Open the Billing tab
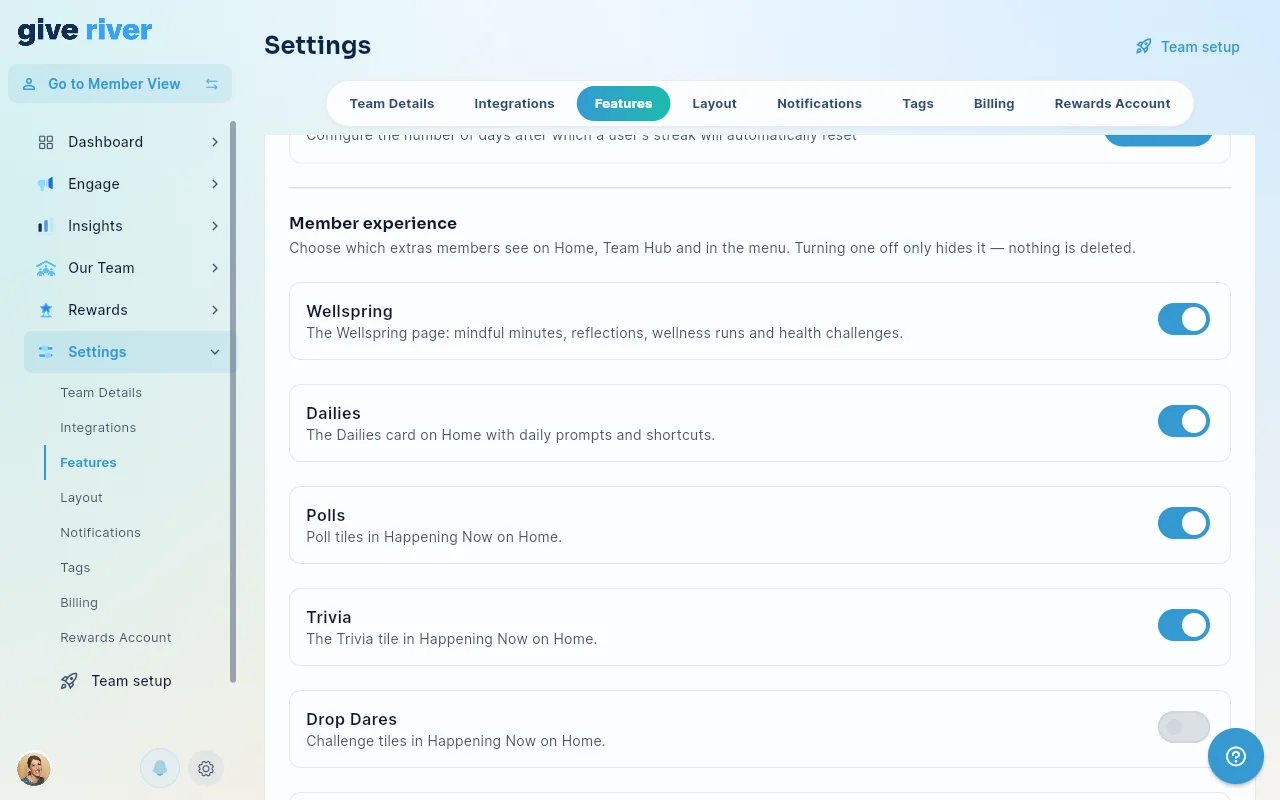The image size is (1280, 800). click(x=994, y=103)
